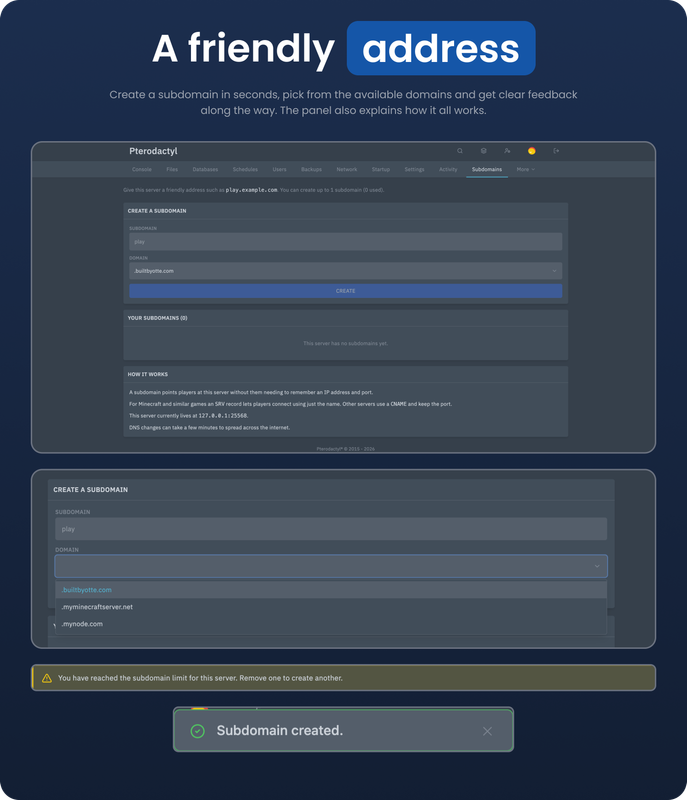Click the 'play.example.com' example address text
The image size is (687, 800).
click(251, 190)
